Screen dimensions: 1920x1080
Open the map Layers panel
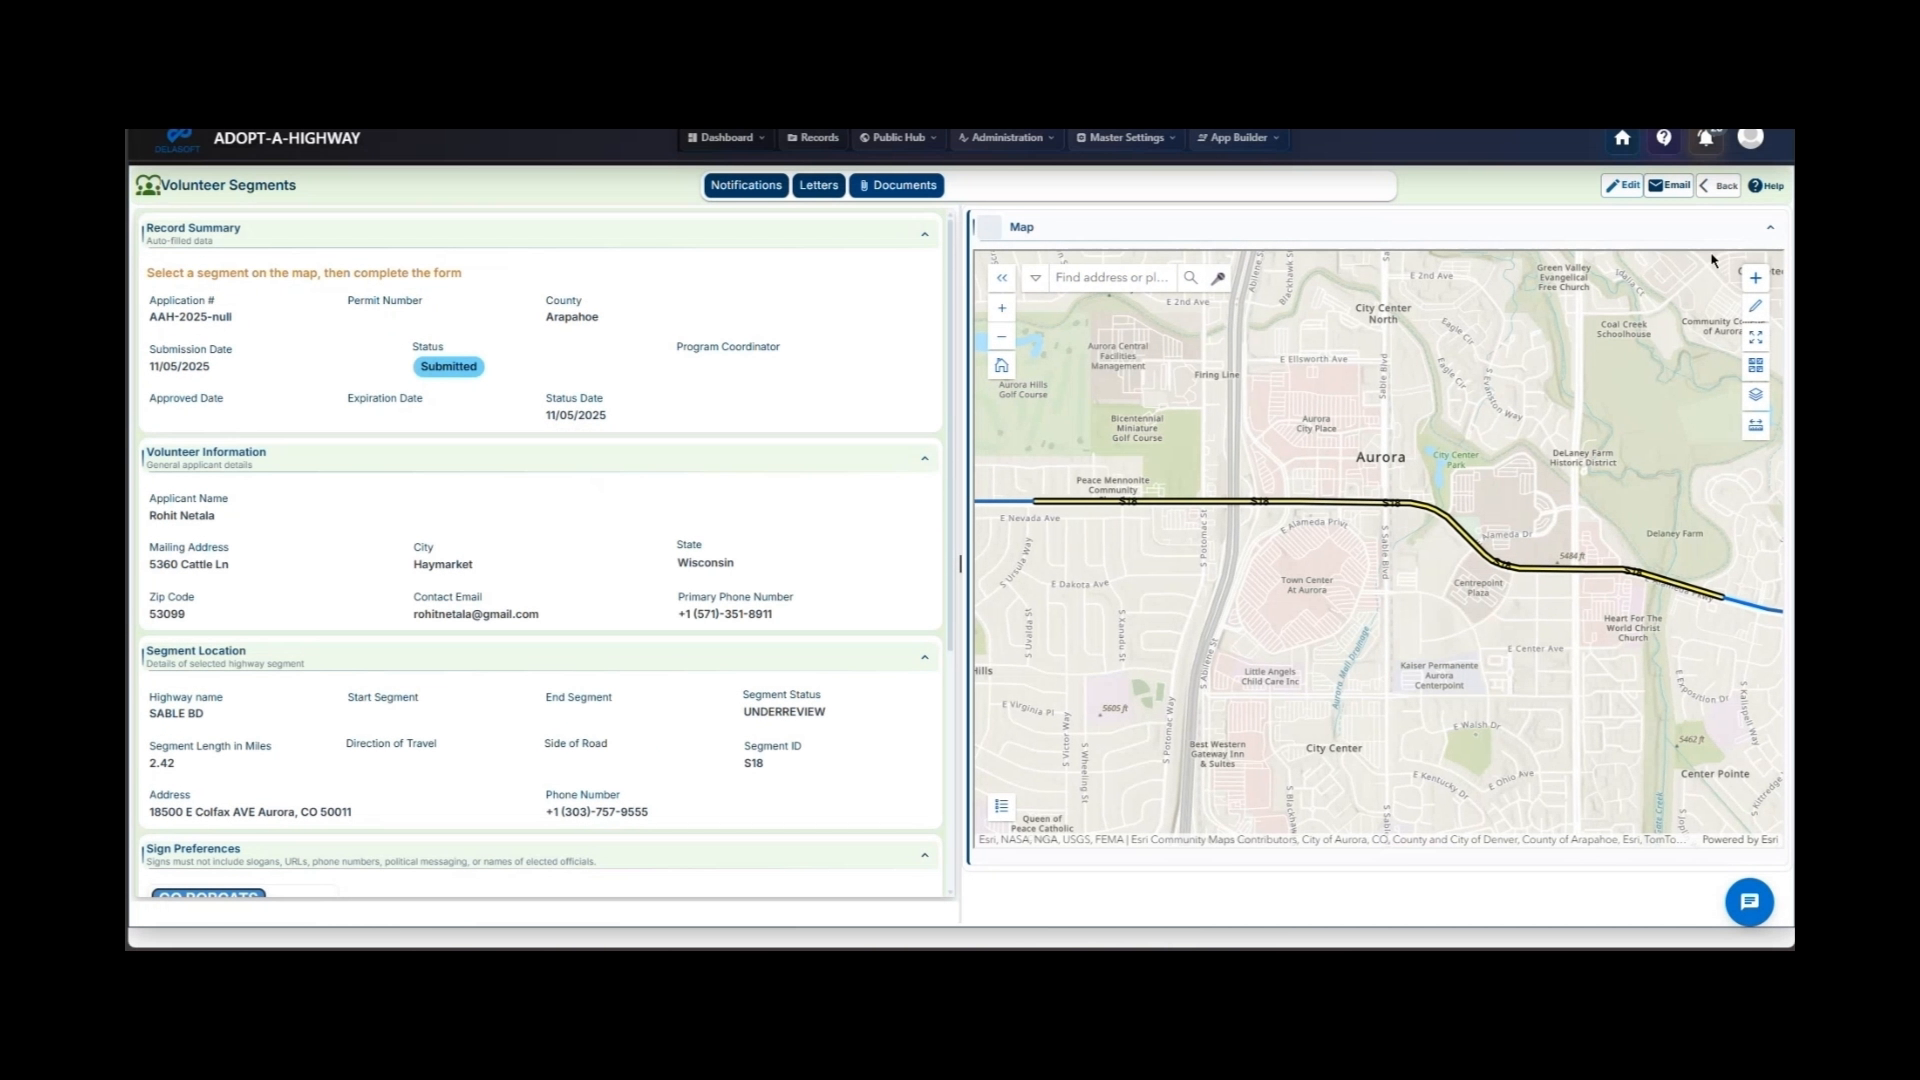click(1756, 395)
